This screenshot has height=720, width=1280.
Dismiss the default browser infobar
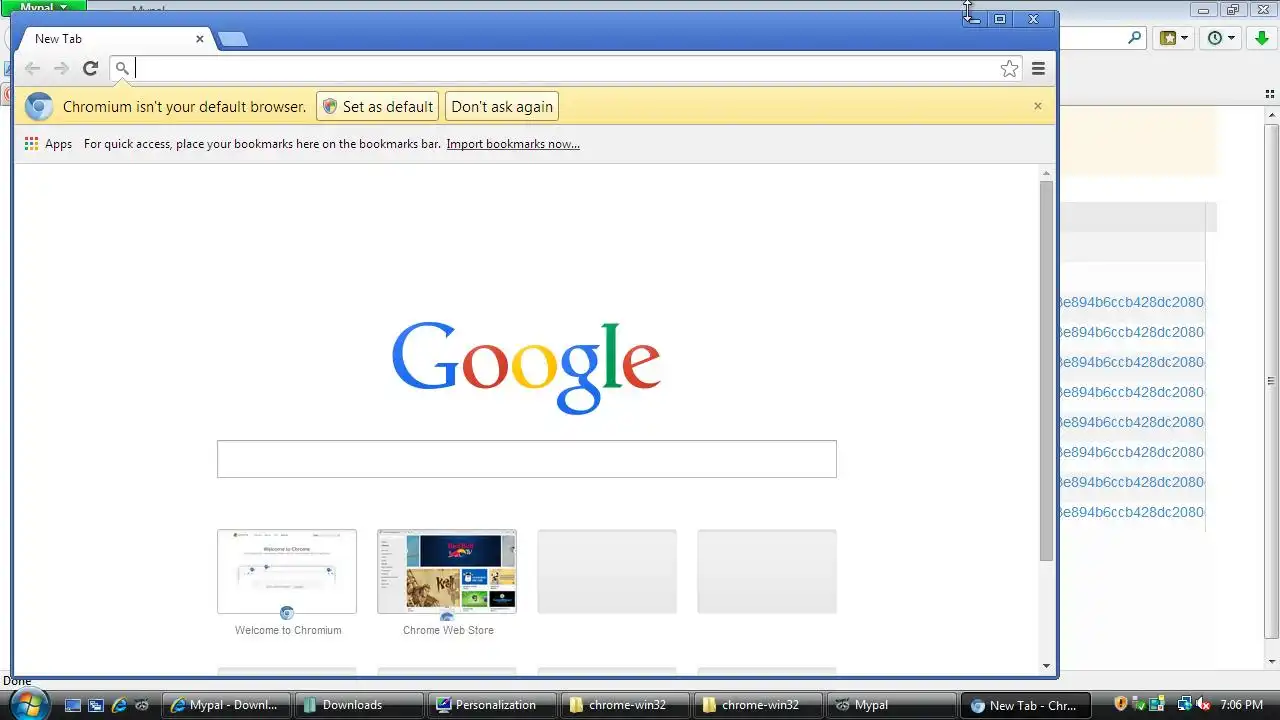click(x=1037, y=106)
